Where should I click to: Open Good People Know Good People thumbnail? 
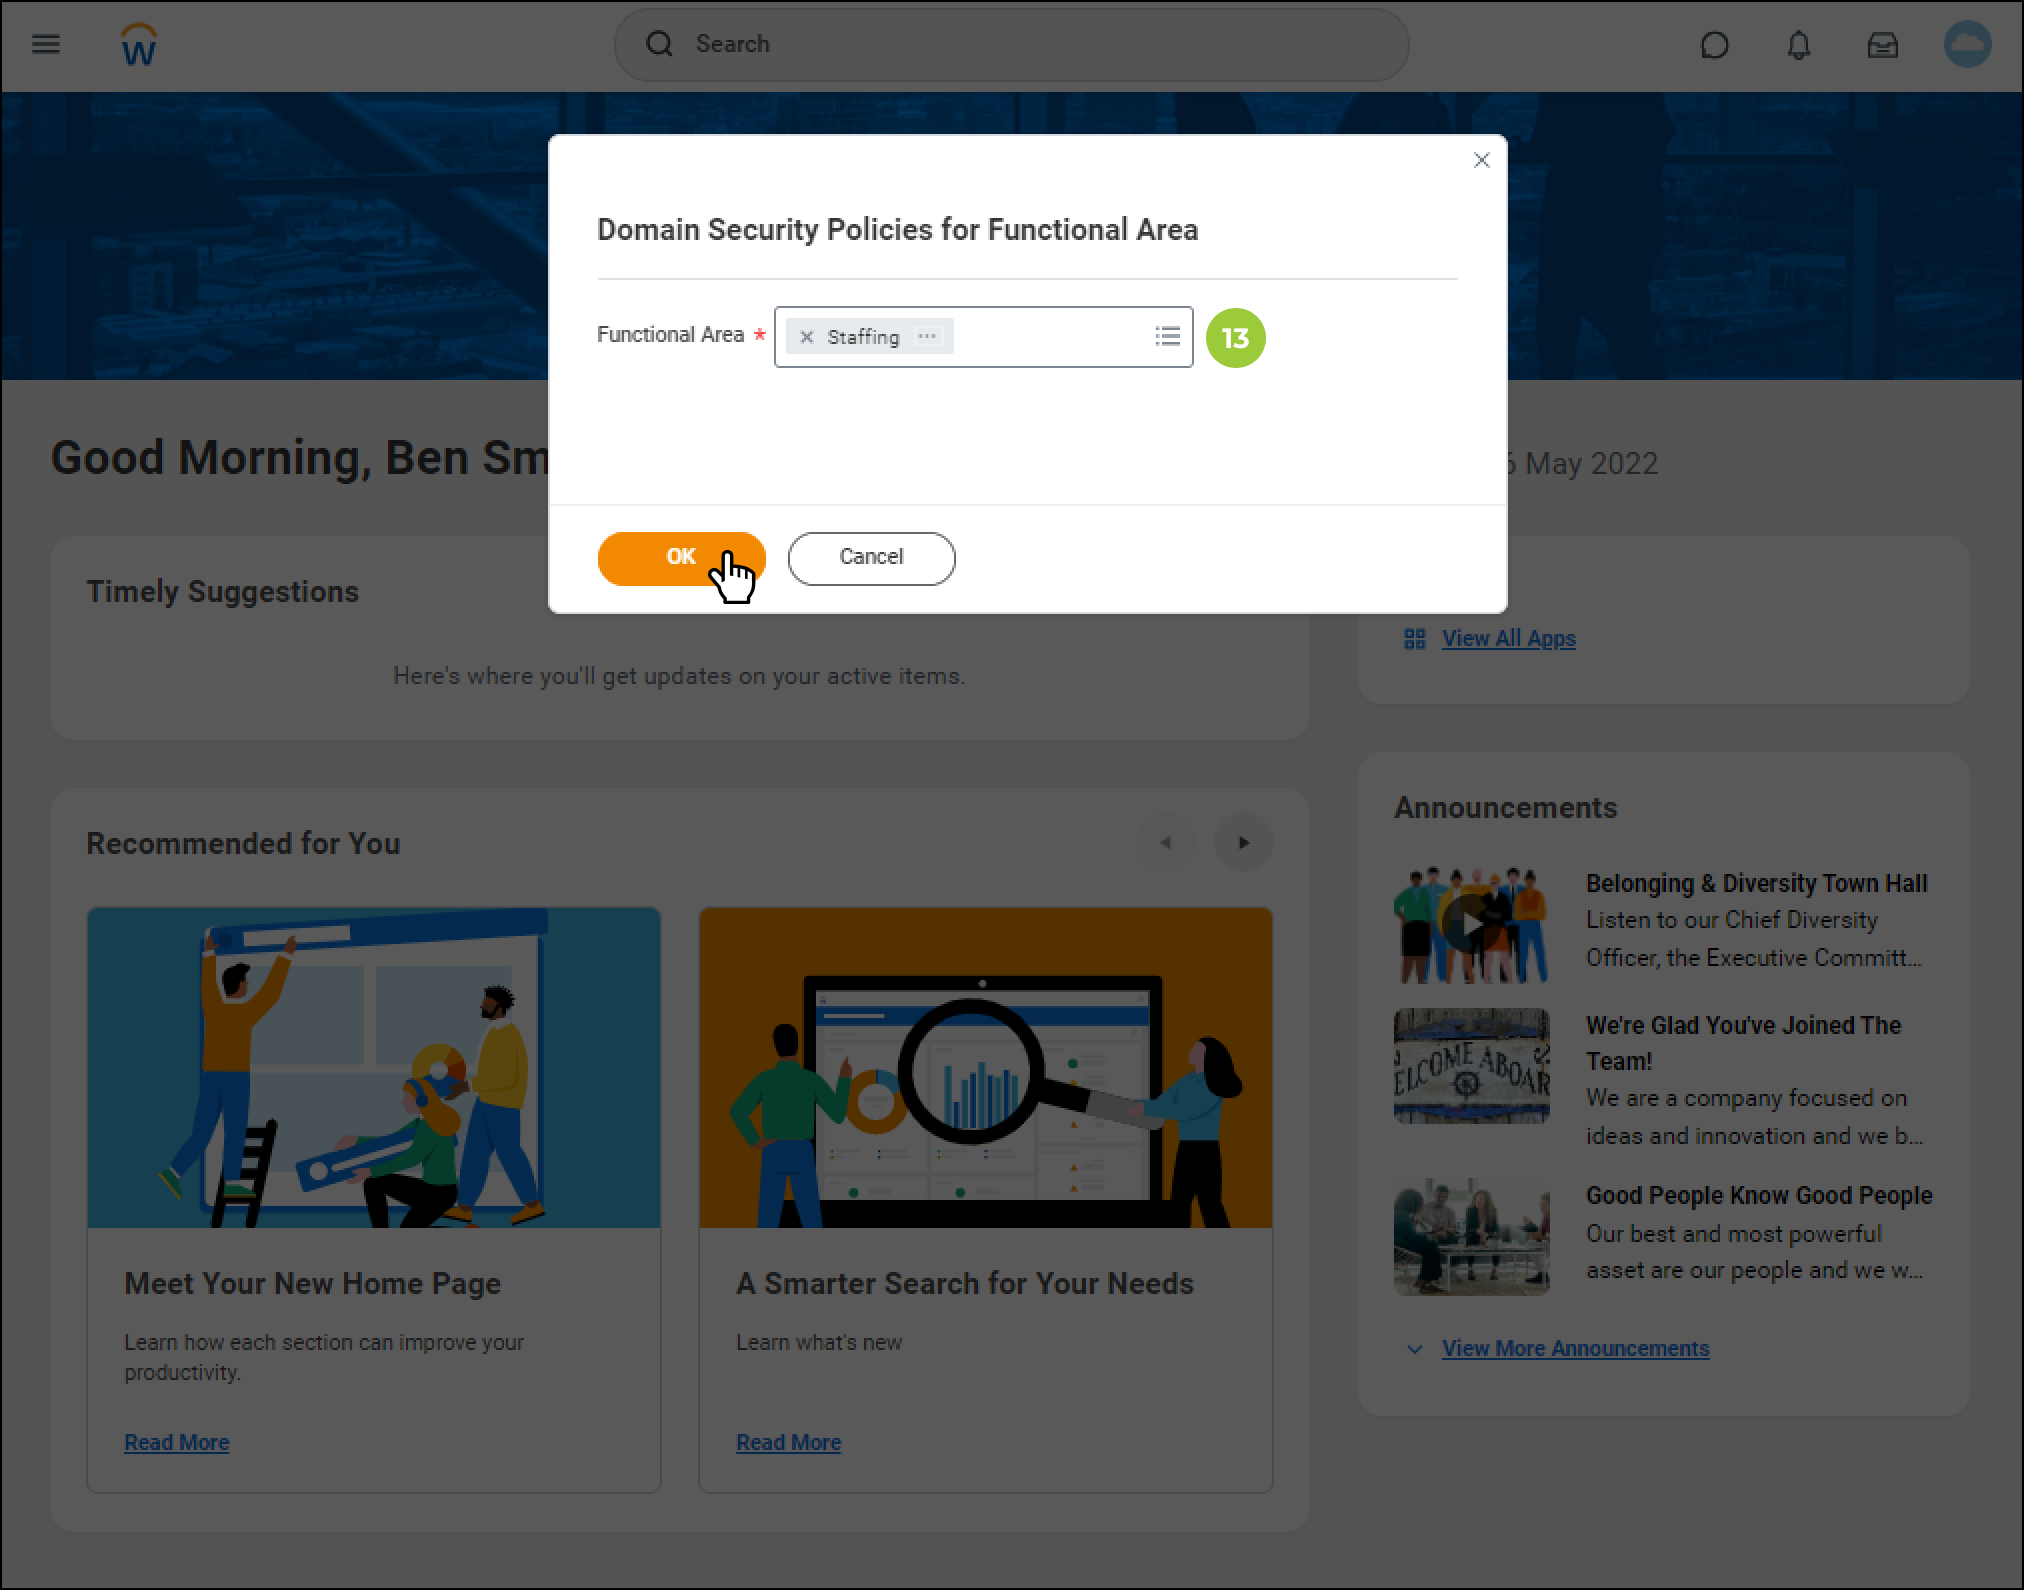point(1471,1236)
